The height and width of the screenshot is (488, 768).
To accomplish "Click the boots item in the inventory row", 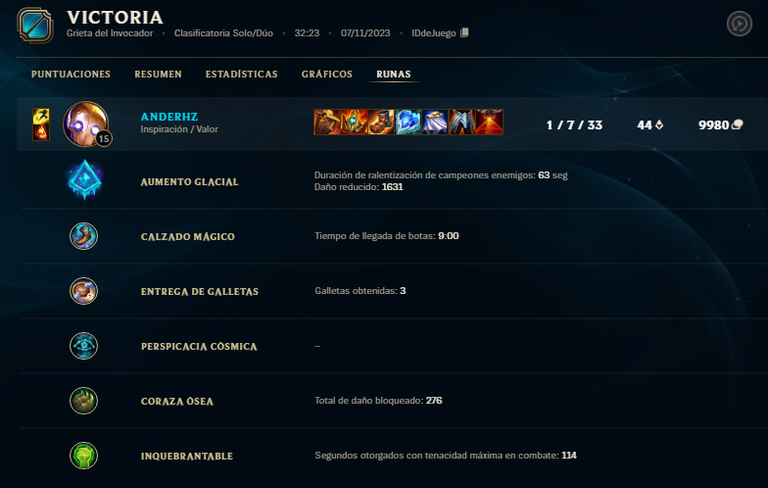I will [381, 122].
